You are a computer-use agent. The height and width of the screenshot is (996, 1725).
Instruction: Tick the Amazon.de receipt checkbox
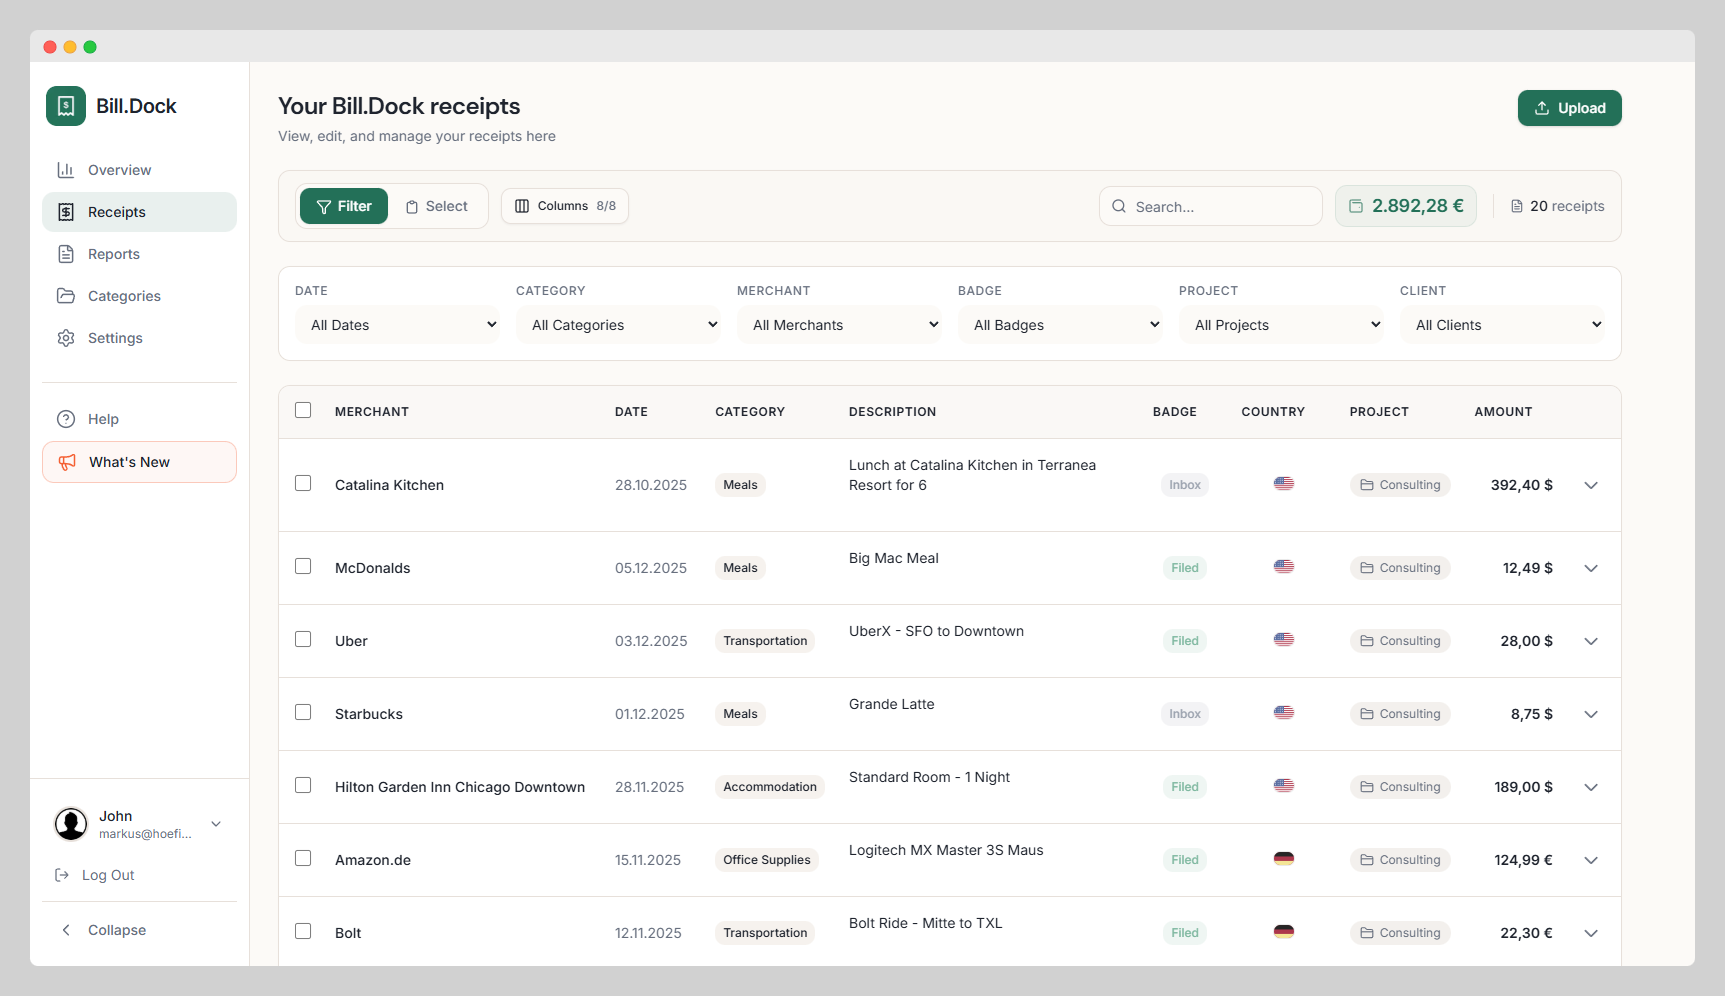coord(303,858)
